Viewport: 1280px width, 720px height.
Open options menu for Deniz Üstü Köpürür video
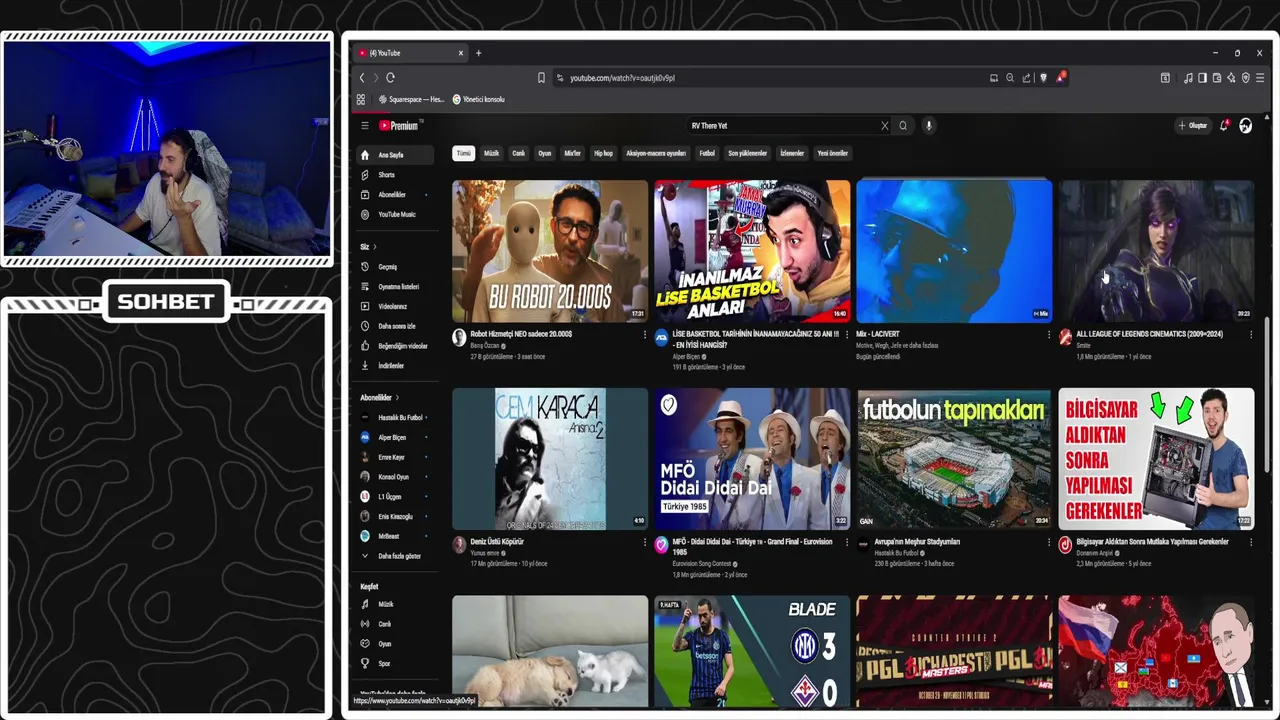[644, 542]
